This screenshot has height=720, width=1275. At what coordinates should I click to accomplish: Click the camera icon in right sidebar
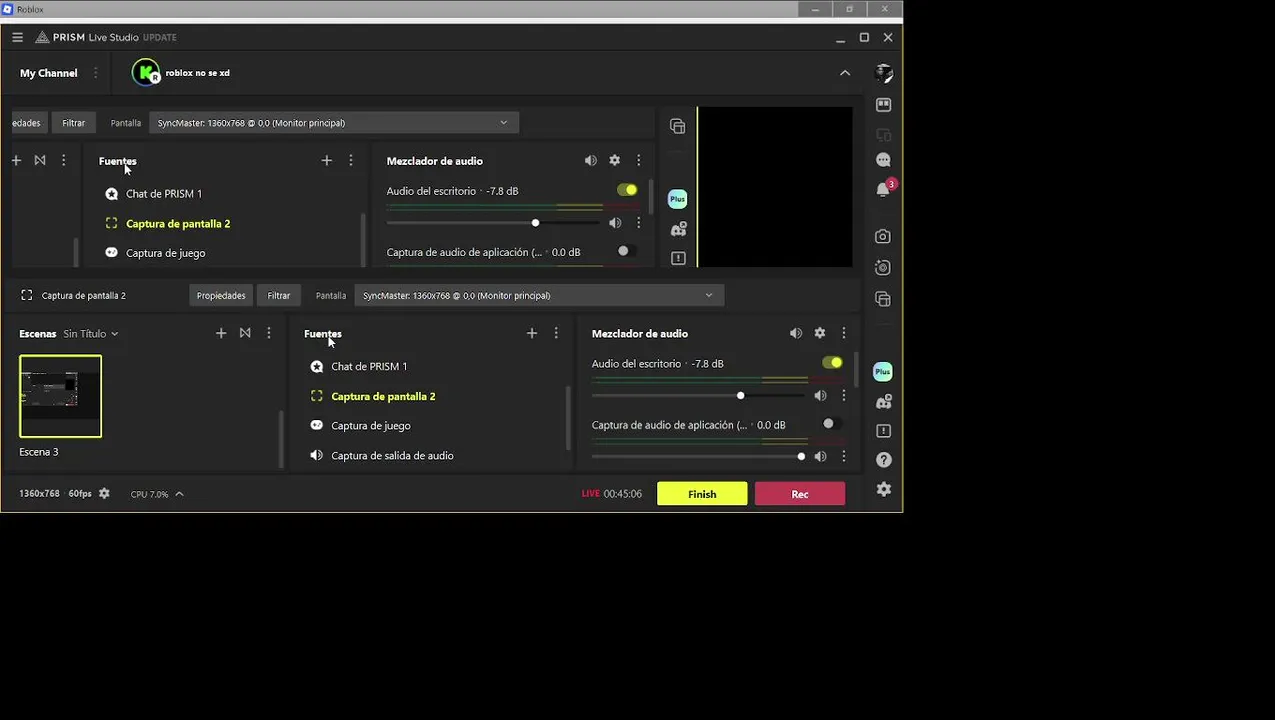point(883,237)
